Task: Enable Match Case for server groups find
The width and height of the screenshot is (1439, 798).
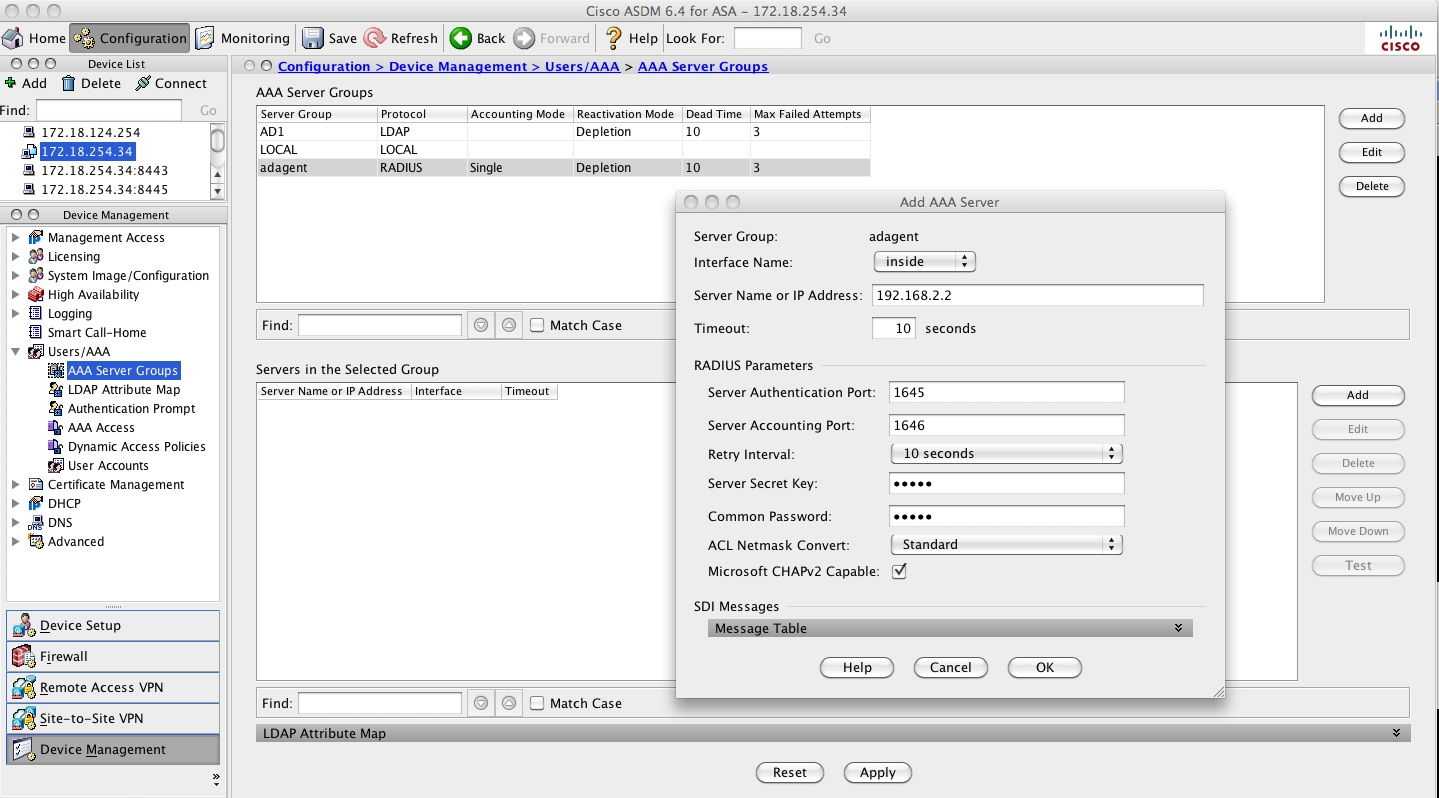Action: coord(537,325)
